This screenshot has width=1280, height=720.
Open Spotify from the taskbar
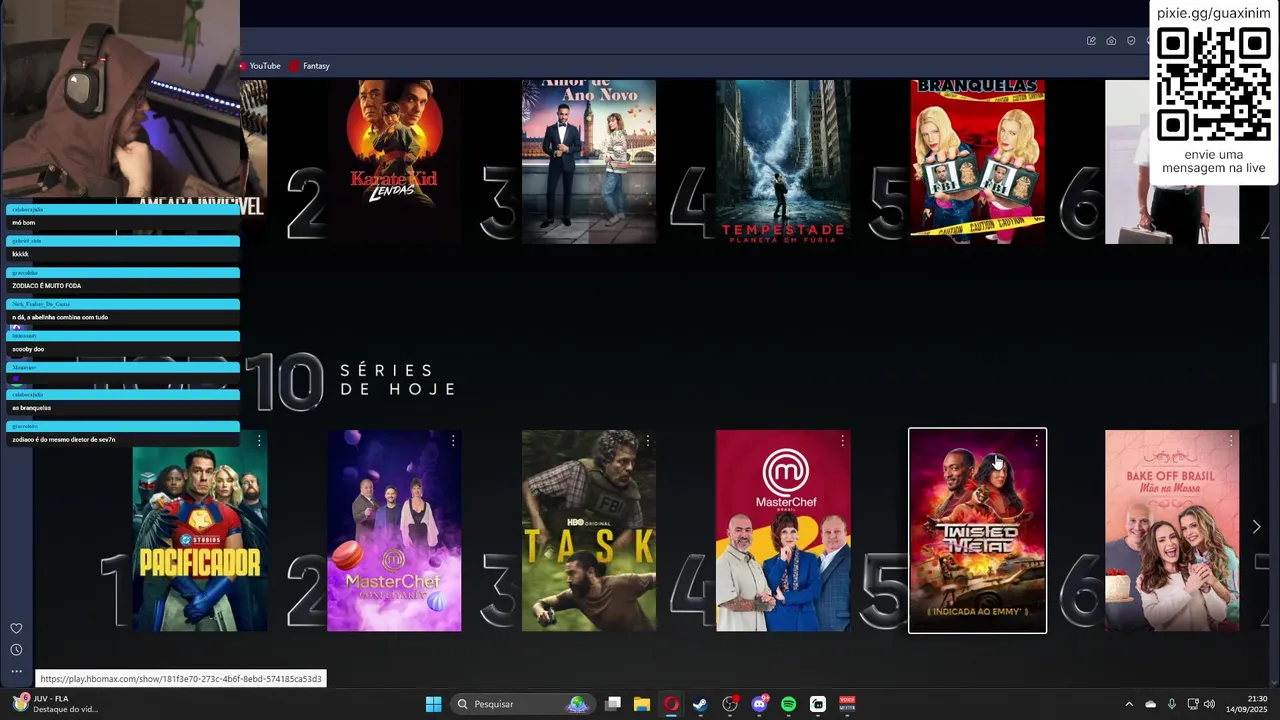tap(788, 704)
